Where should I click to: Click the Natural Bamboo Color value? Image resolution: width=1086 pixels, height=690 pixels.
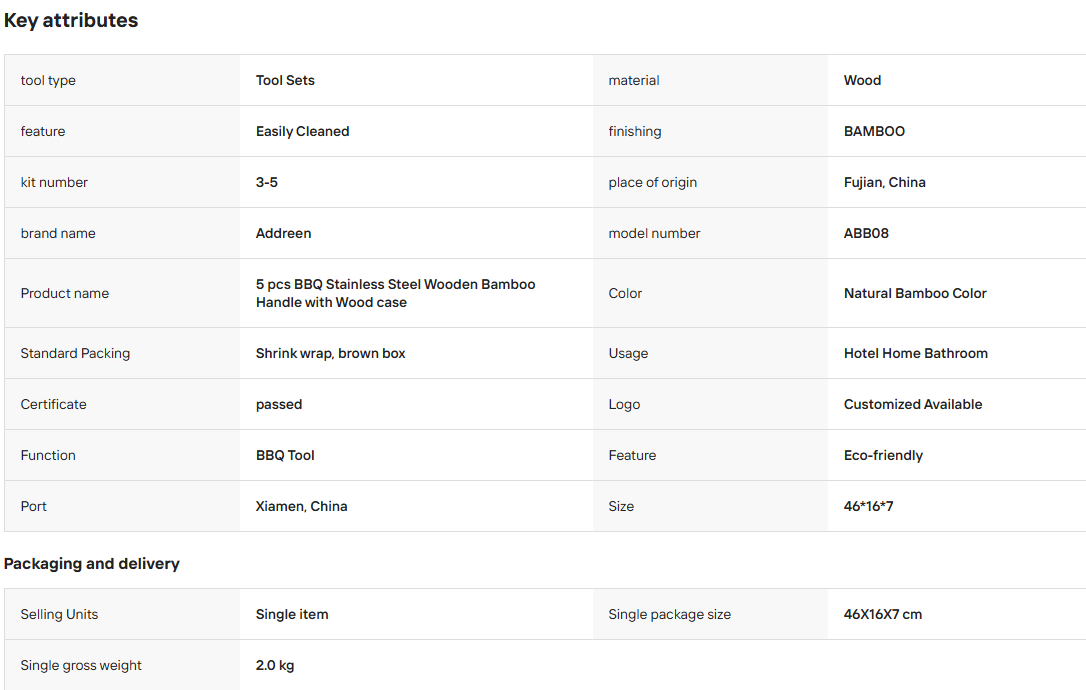[915, 293]
